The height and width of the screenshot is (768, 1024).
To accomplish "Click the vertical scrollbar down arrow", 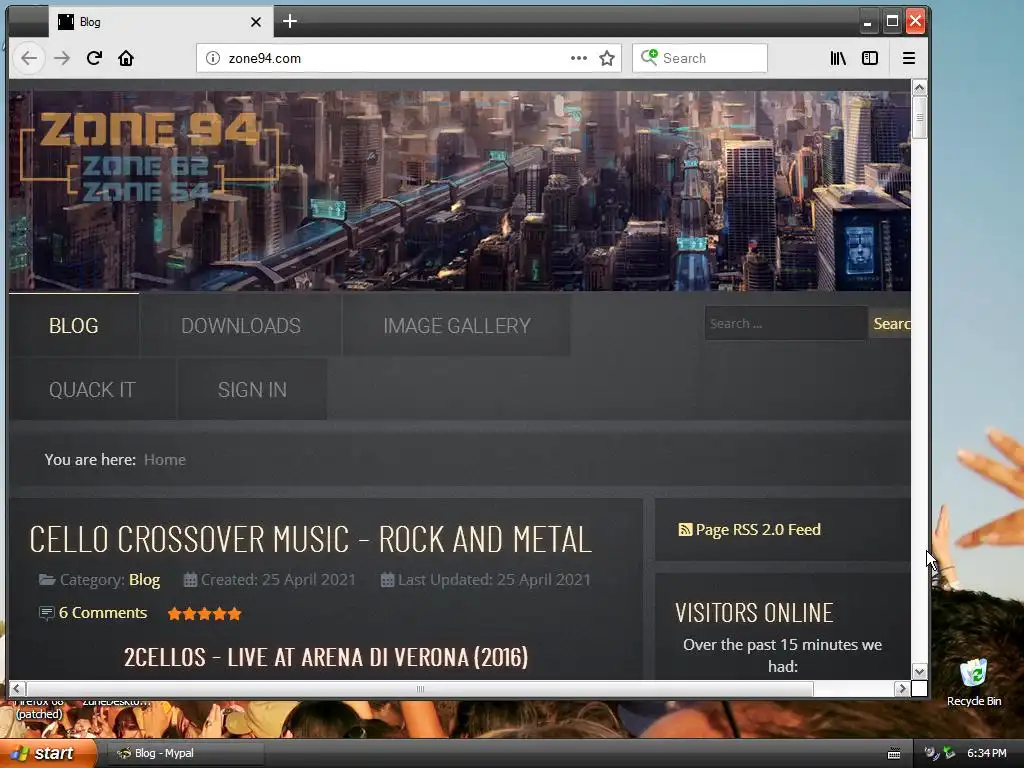I will coord(920,671).
